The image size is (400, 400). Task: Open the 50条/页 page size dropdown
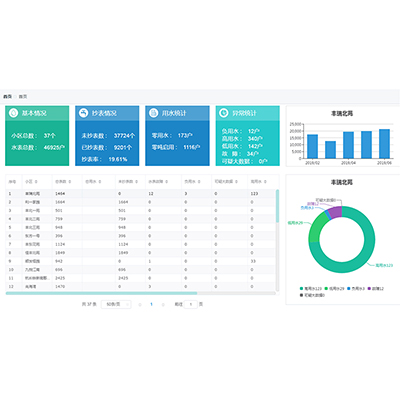pyautogui.click(x=116, y=304)
